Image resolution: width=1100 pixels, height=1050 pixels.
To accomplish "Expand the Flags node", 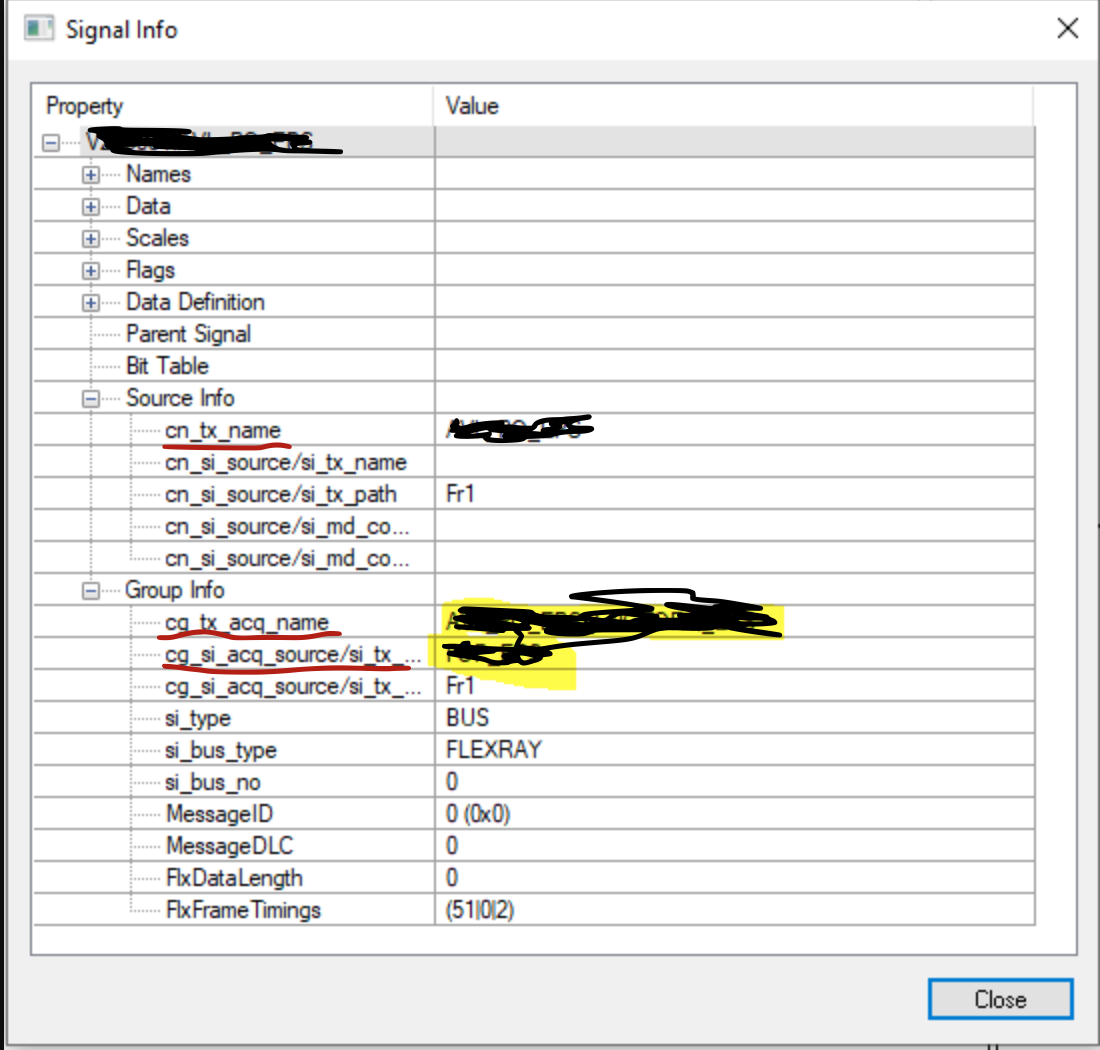I will pos(90,271).
